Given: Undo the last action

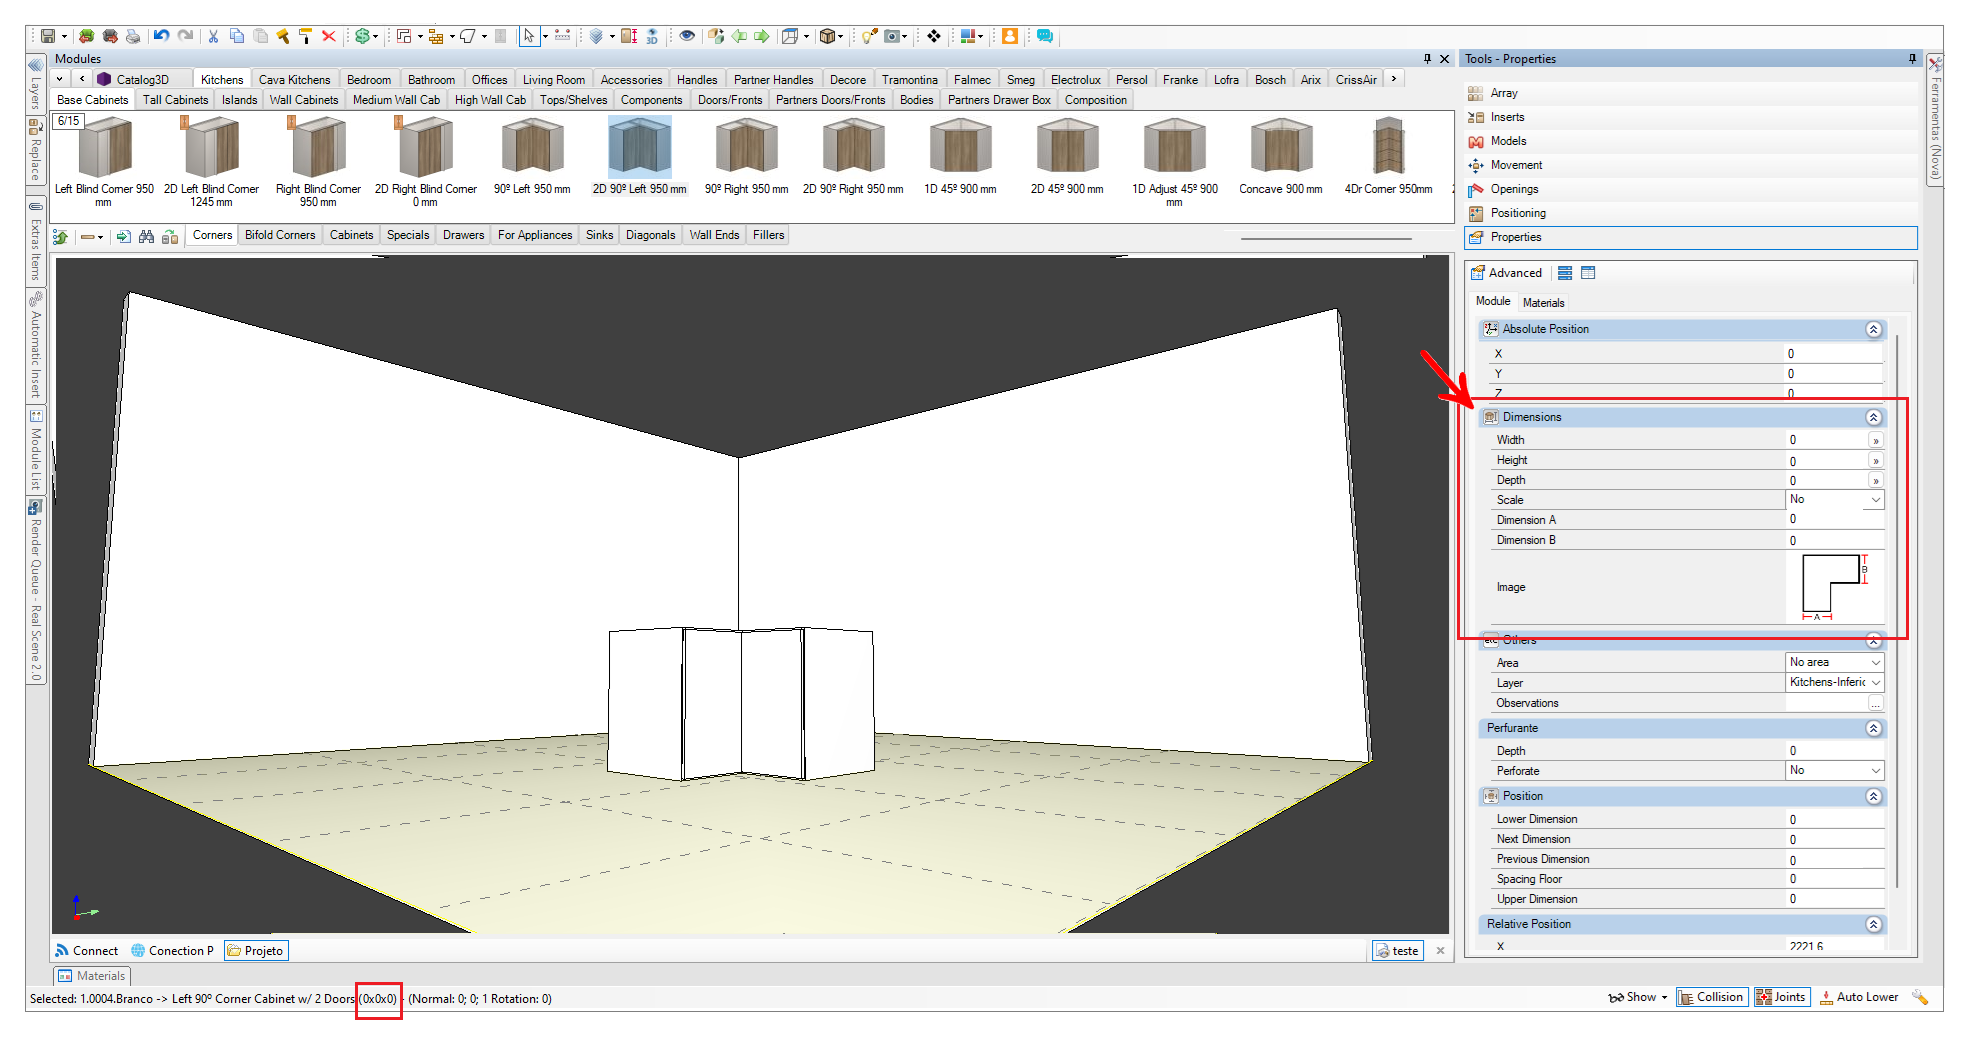Looking at the screenshot, I should (x=161, y=36).
